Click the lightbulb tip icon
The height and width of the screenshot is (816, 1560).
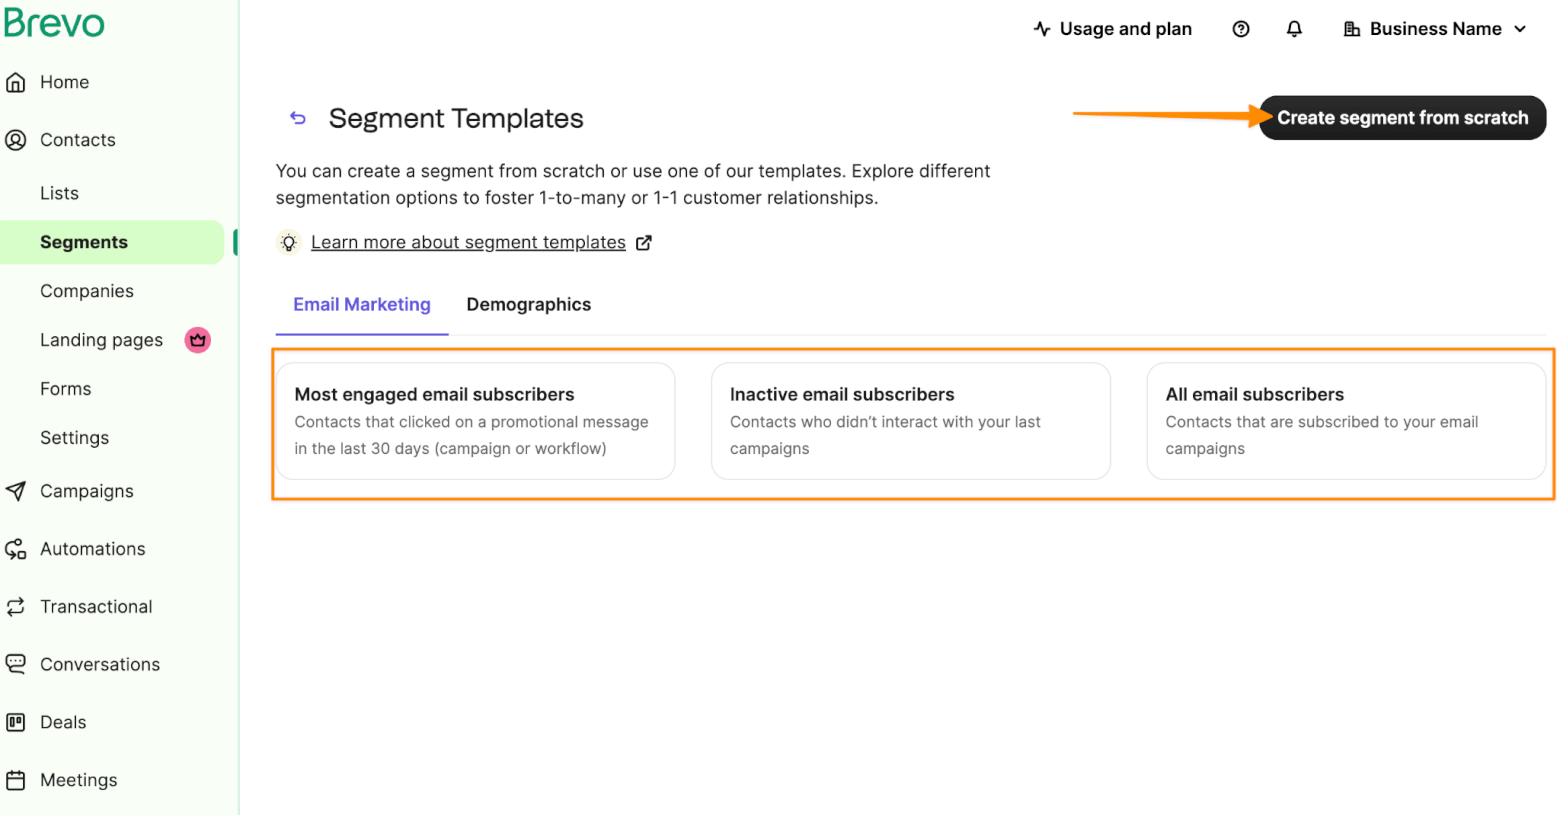(x=289, y=242)
